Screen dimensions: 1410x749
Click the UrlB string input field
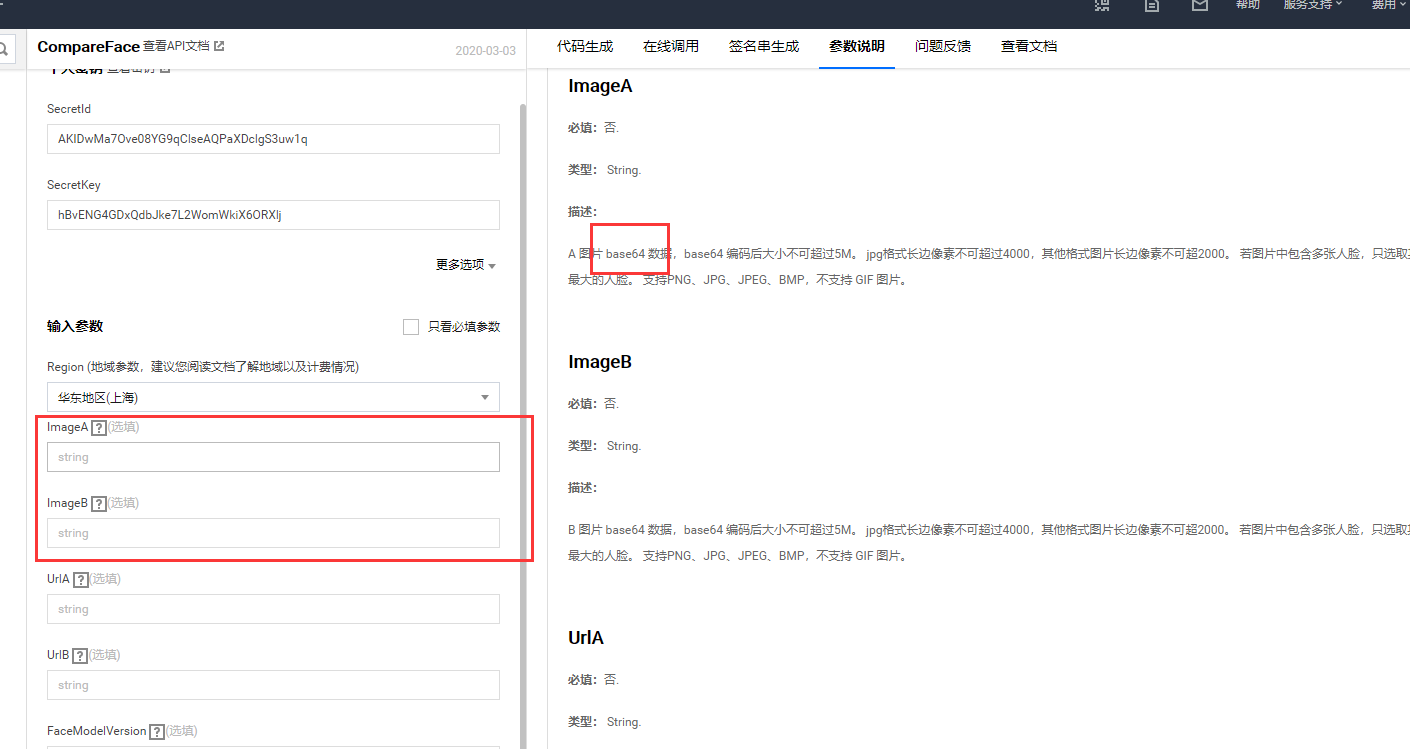tap(273, 685)
